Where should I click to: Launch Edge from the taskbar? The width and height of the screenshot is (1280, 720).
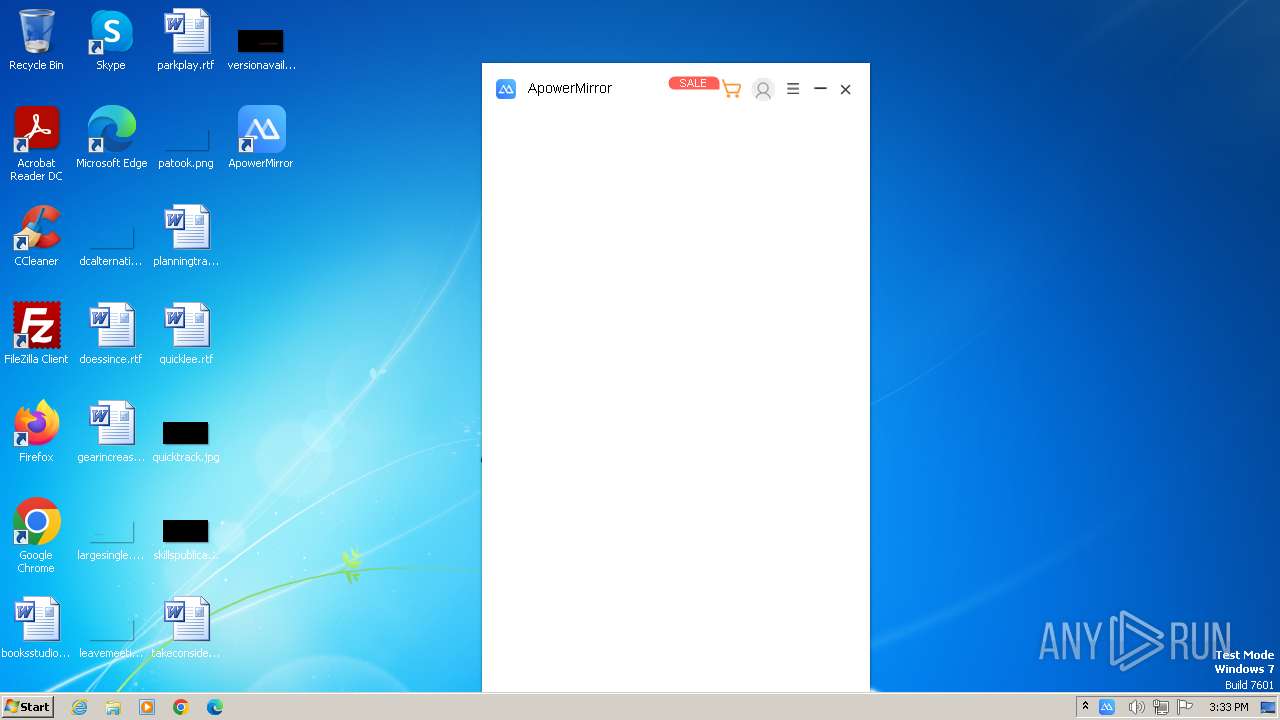pyautogui.click(x=215, y=707)
